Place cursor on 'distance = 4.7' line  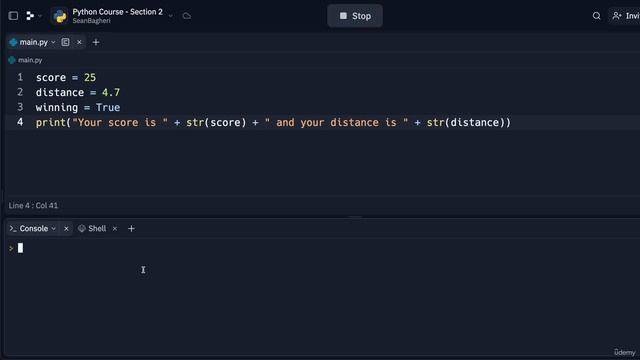(78, 93)
